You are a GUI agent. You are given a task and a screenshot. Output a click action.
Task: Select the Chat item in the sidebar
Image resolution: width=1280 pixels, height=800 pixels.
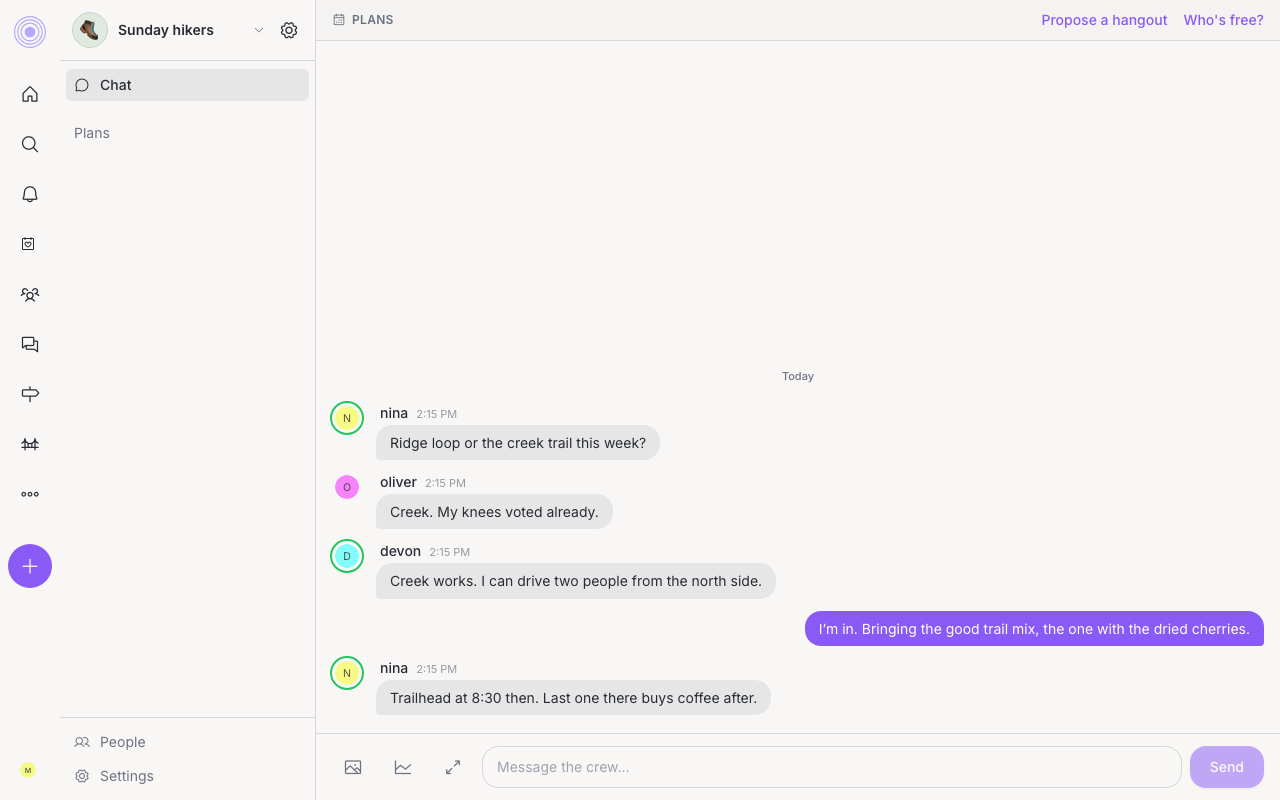187,85
